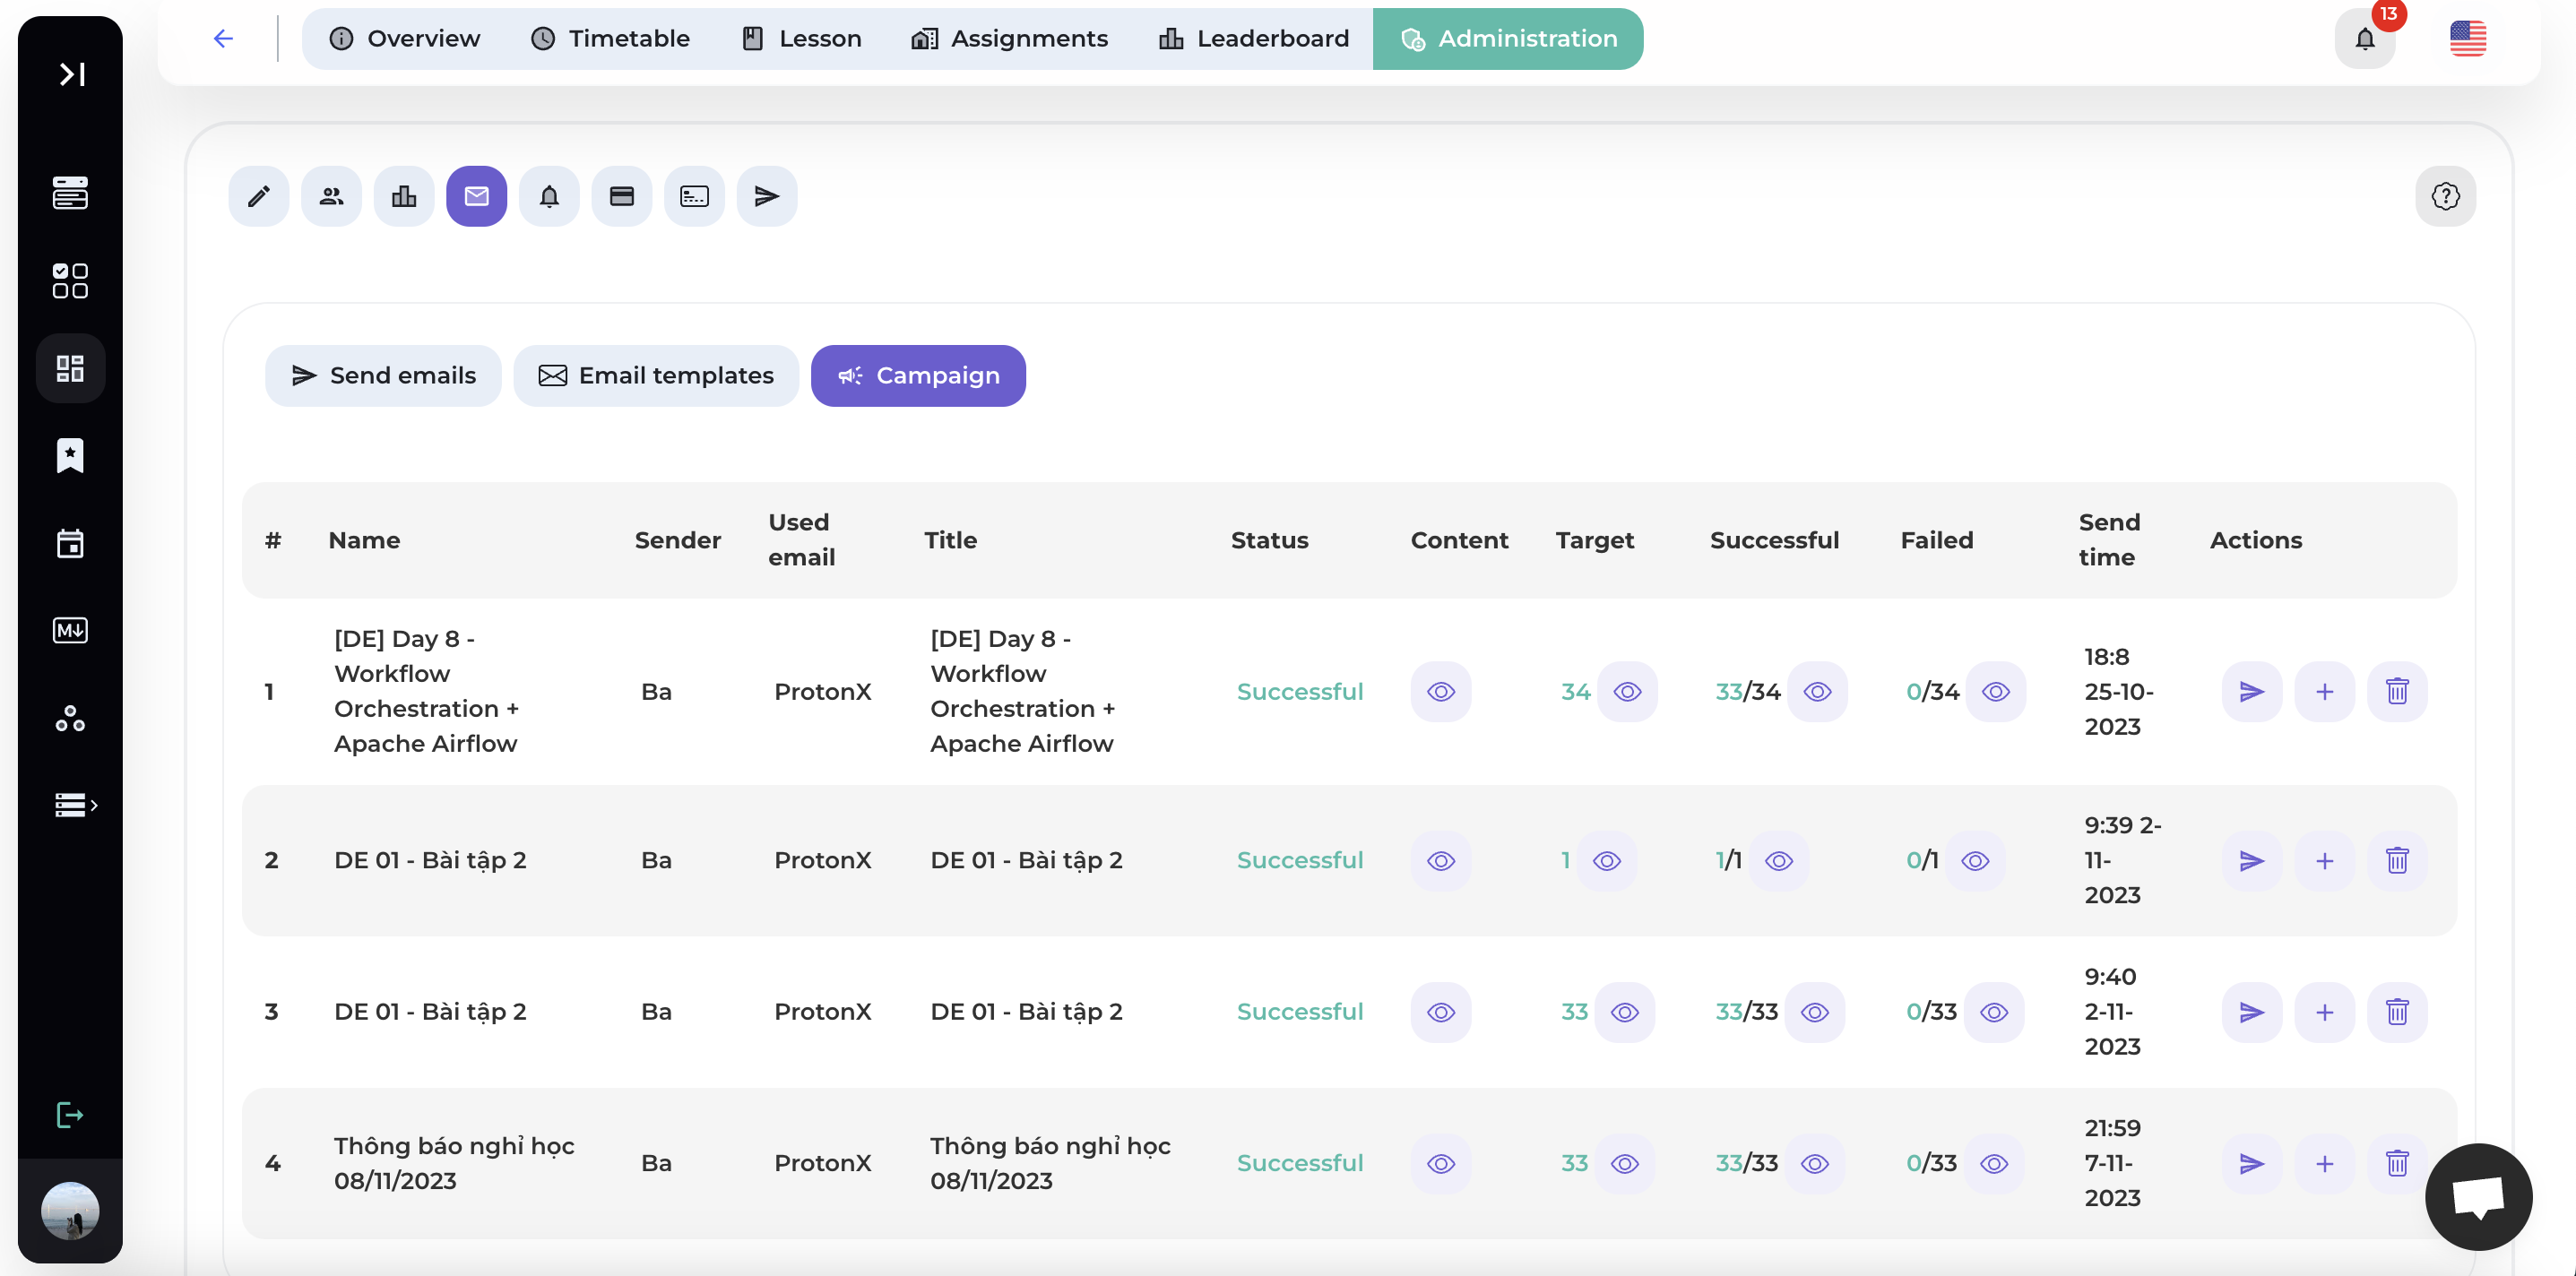View content of campaign row 3
The image size is (2576, 1276).
pyautogui.click(x=1440, y=1012)
